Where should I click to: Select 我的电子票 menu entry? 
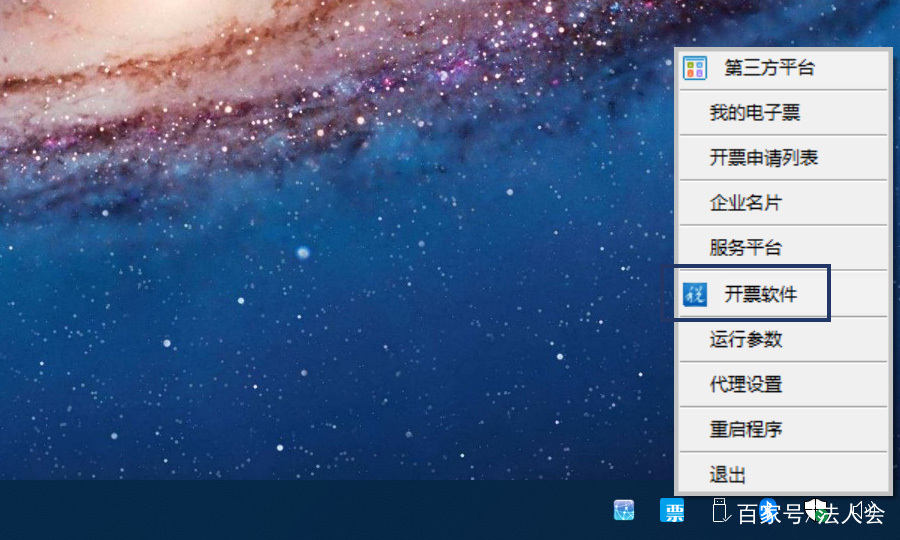pyautogui.click(x=783, y=112)
